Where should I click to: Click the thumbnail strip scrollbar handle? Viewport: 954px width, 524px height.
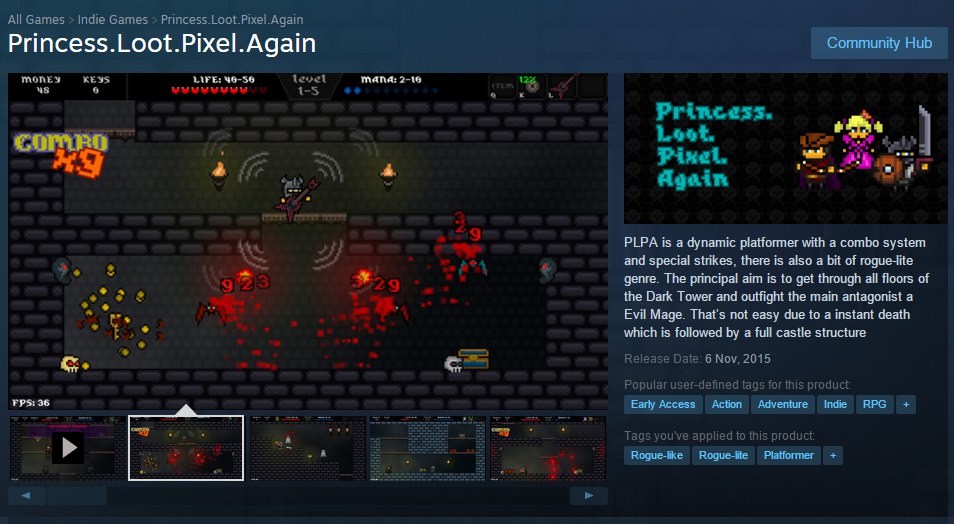click(x=77, y=495)
